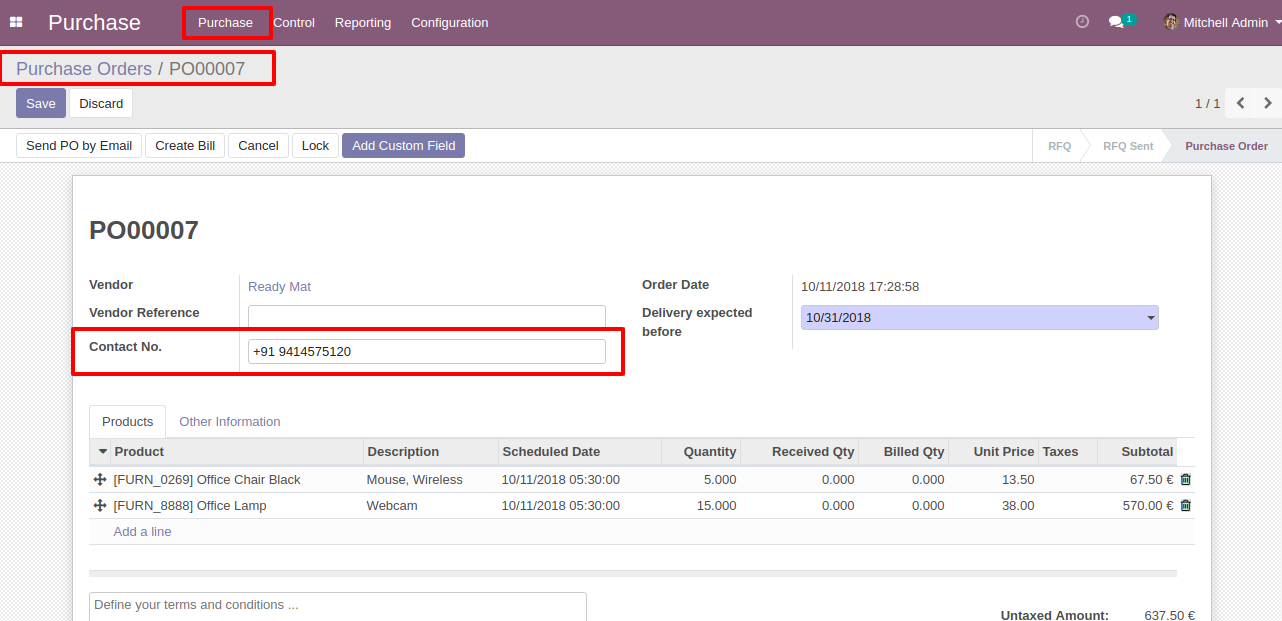This screenshot has width=1282, height=621.
Task: Delete the Office Chair Black line
Action: pyautogui.click(x=1186, y=480)
